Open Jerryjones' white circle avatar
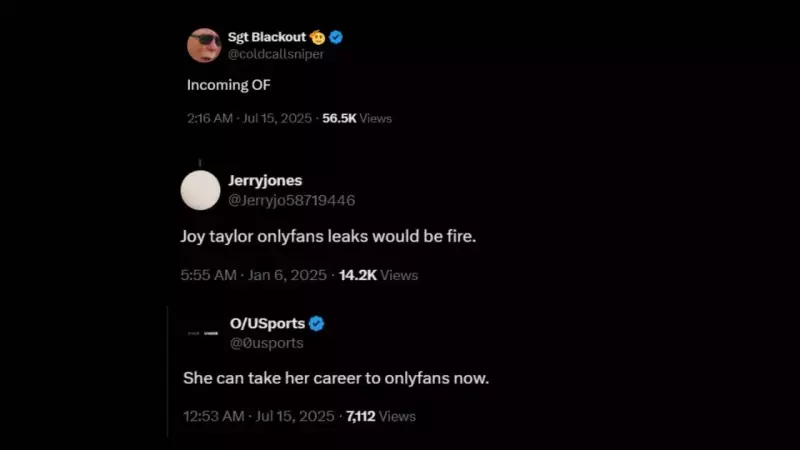 pos(200,190)
